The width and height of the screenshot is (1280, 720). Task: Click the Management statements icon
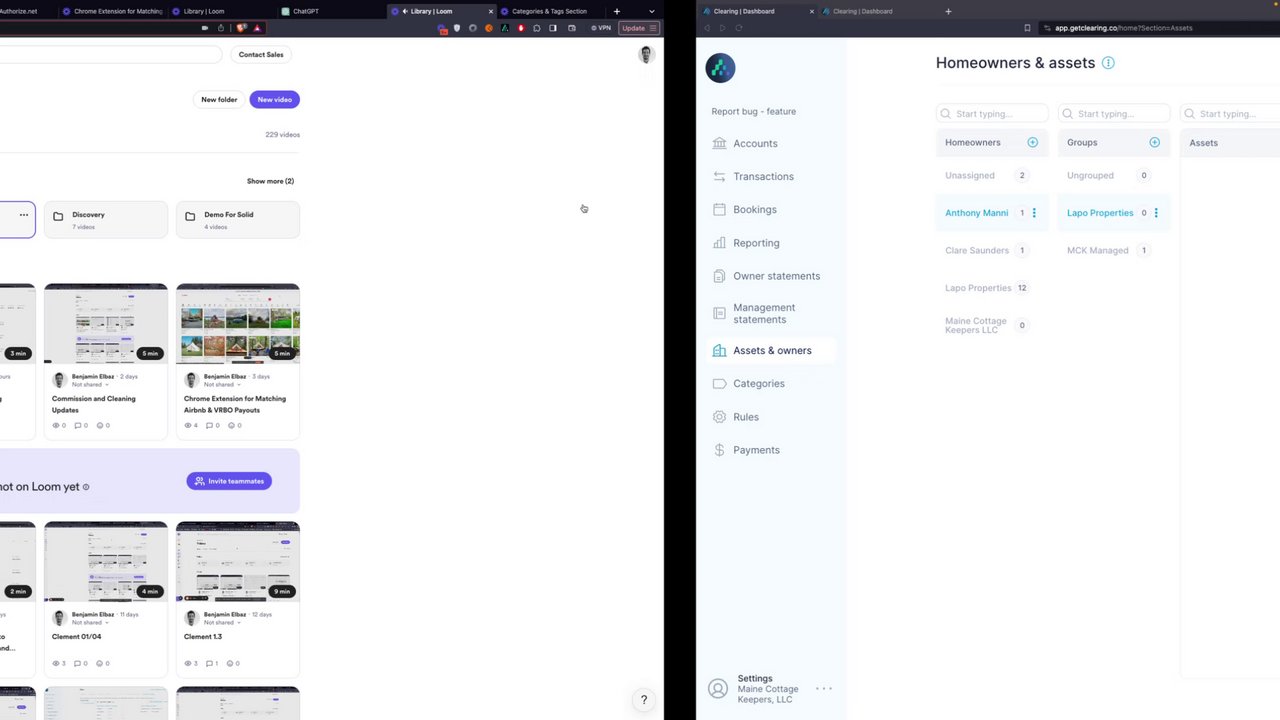pos(719,313)
